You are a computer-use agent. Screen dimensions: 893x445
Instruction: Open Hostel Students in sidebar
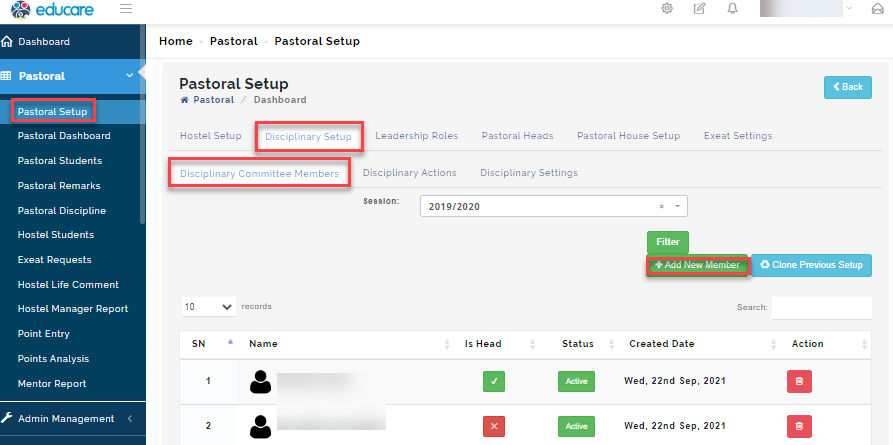click(x=56, y=235)
